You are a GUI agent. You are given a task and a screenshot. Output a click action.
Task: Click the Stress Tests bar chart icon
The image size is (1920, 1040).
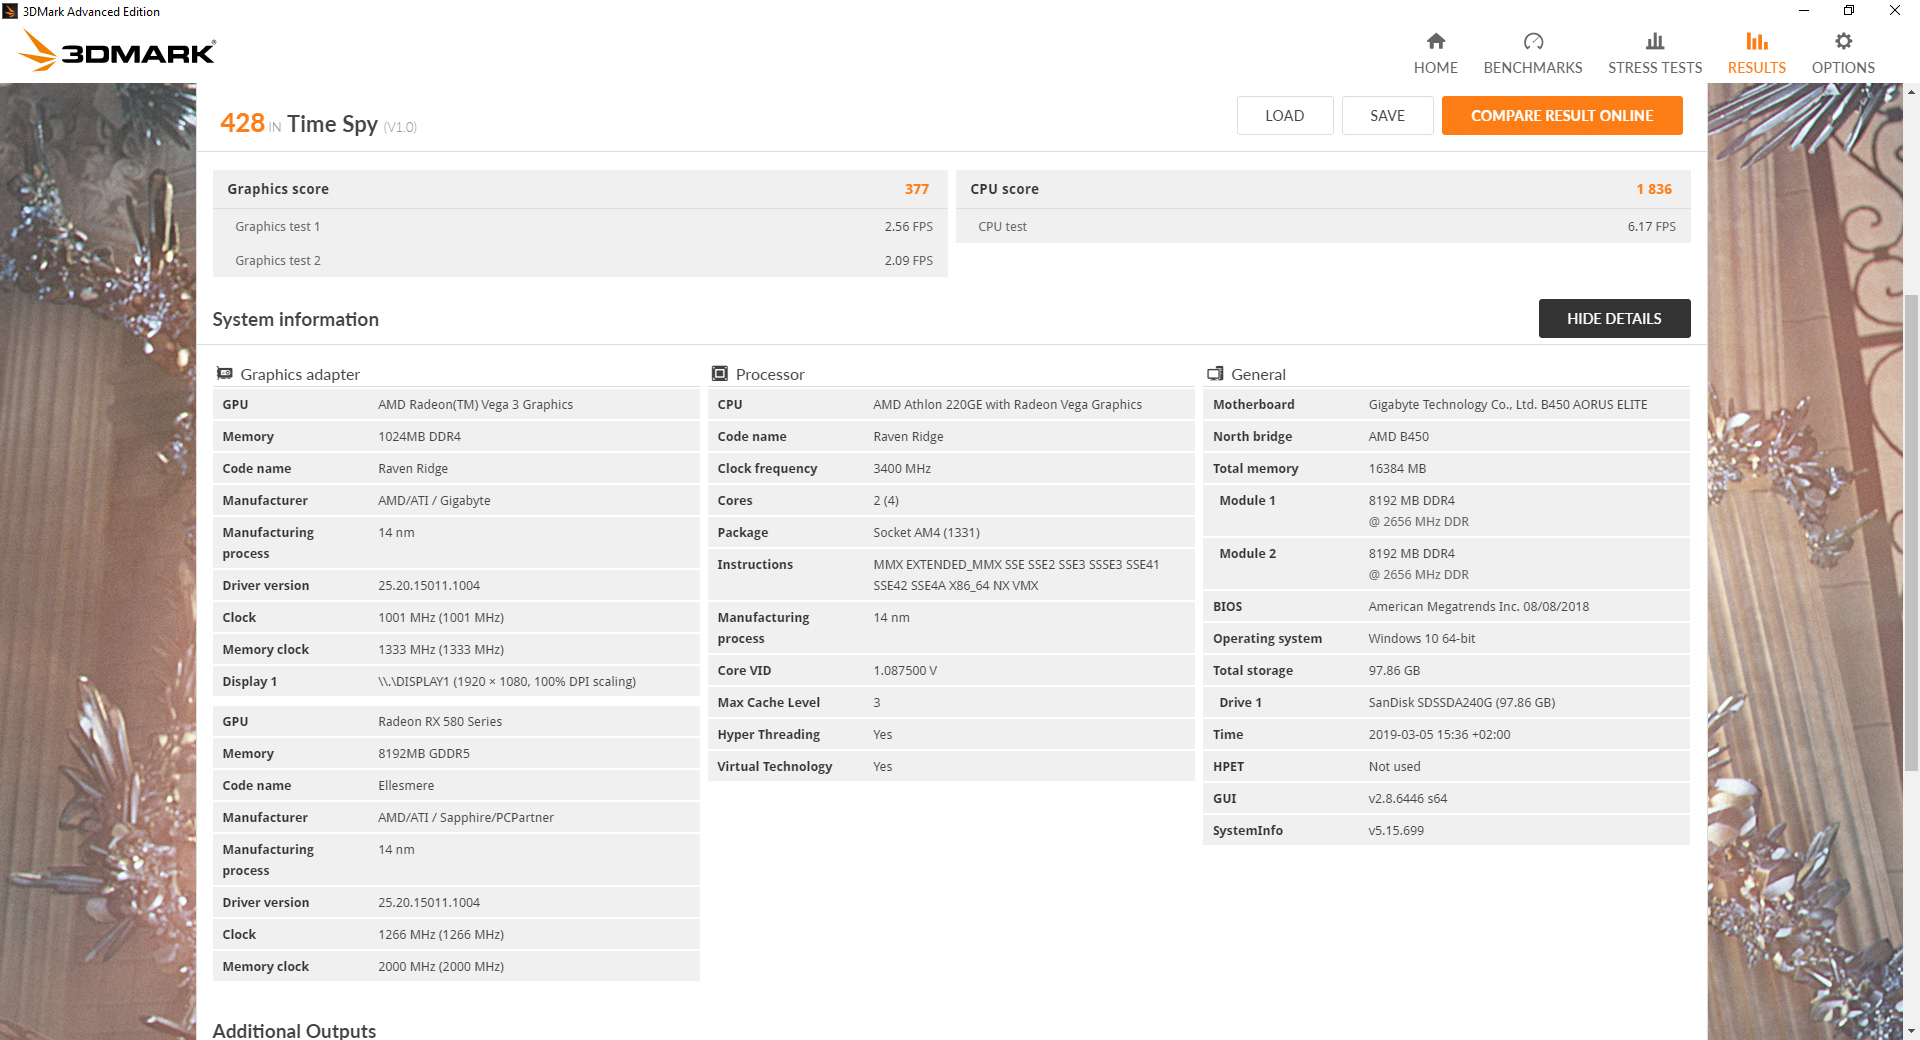point(1655,41)
